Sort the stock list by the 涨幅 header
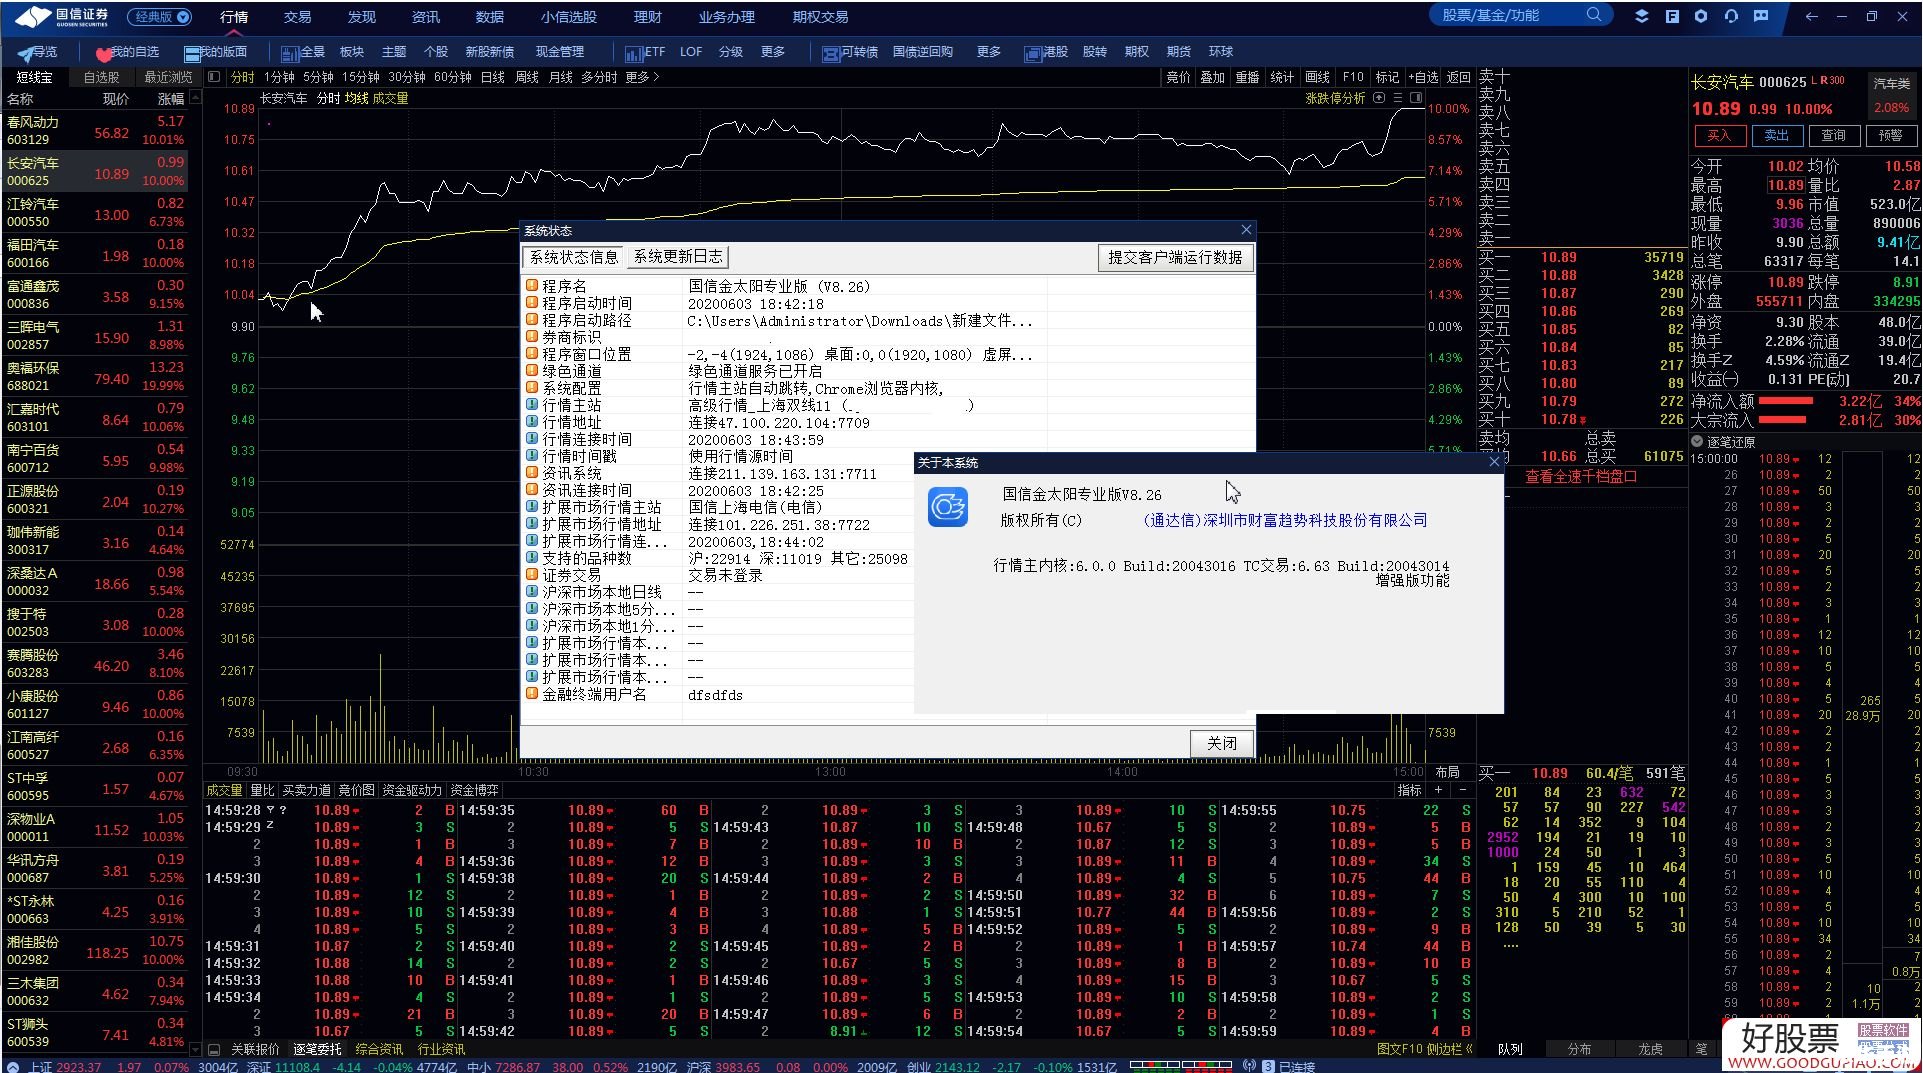This screenshot has height=1073, width=1923. [x=171, y=99]
